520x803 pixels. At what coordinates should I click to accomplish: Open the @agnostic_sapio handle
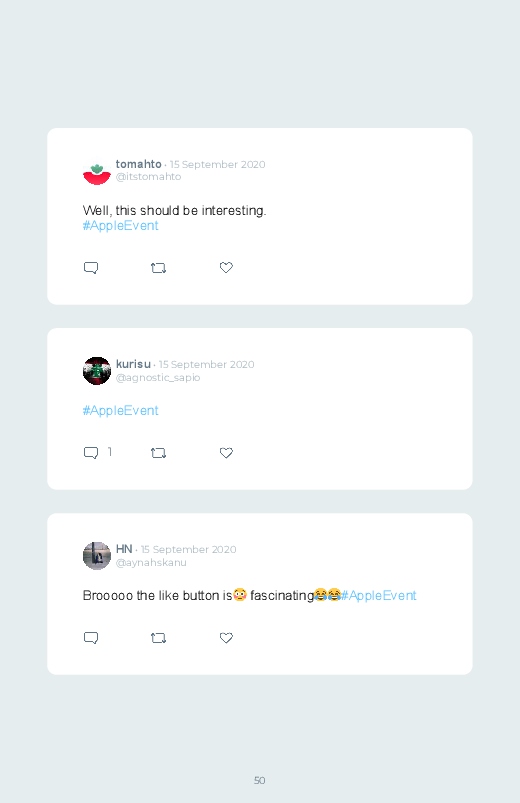click(158, 377)
